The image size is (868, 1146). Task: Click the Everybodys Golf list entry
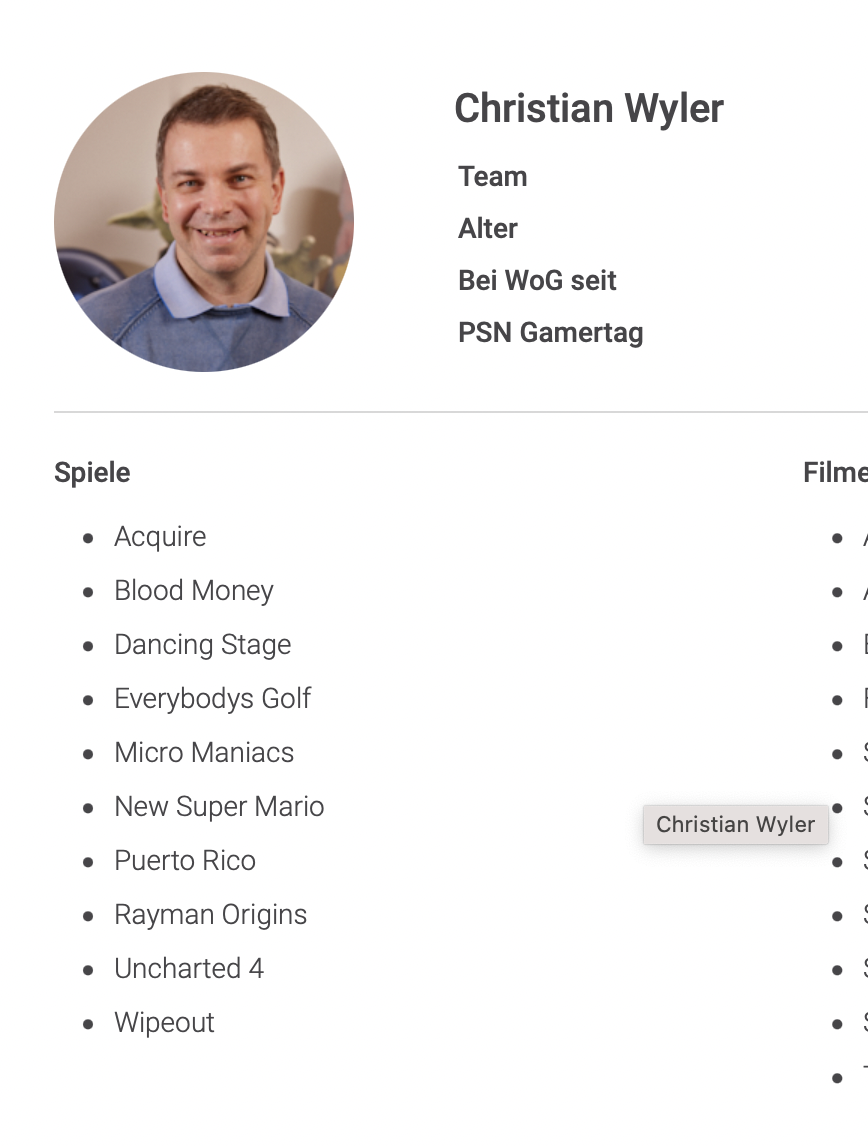pos(213,699)
